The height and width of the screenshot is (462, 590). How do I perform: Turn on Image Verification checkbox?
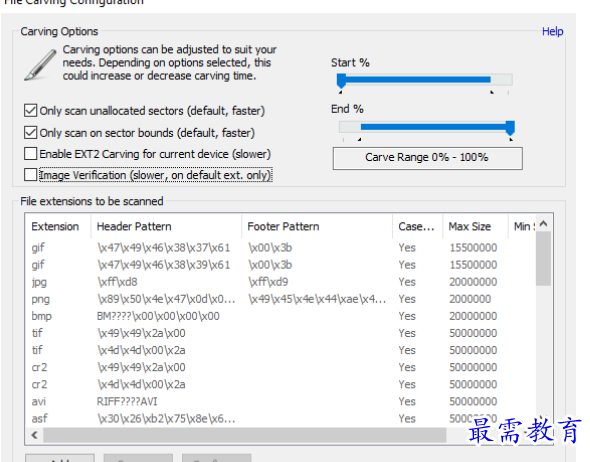pos(30,175)
